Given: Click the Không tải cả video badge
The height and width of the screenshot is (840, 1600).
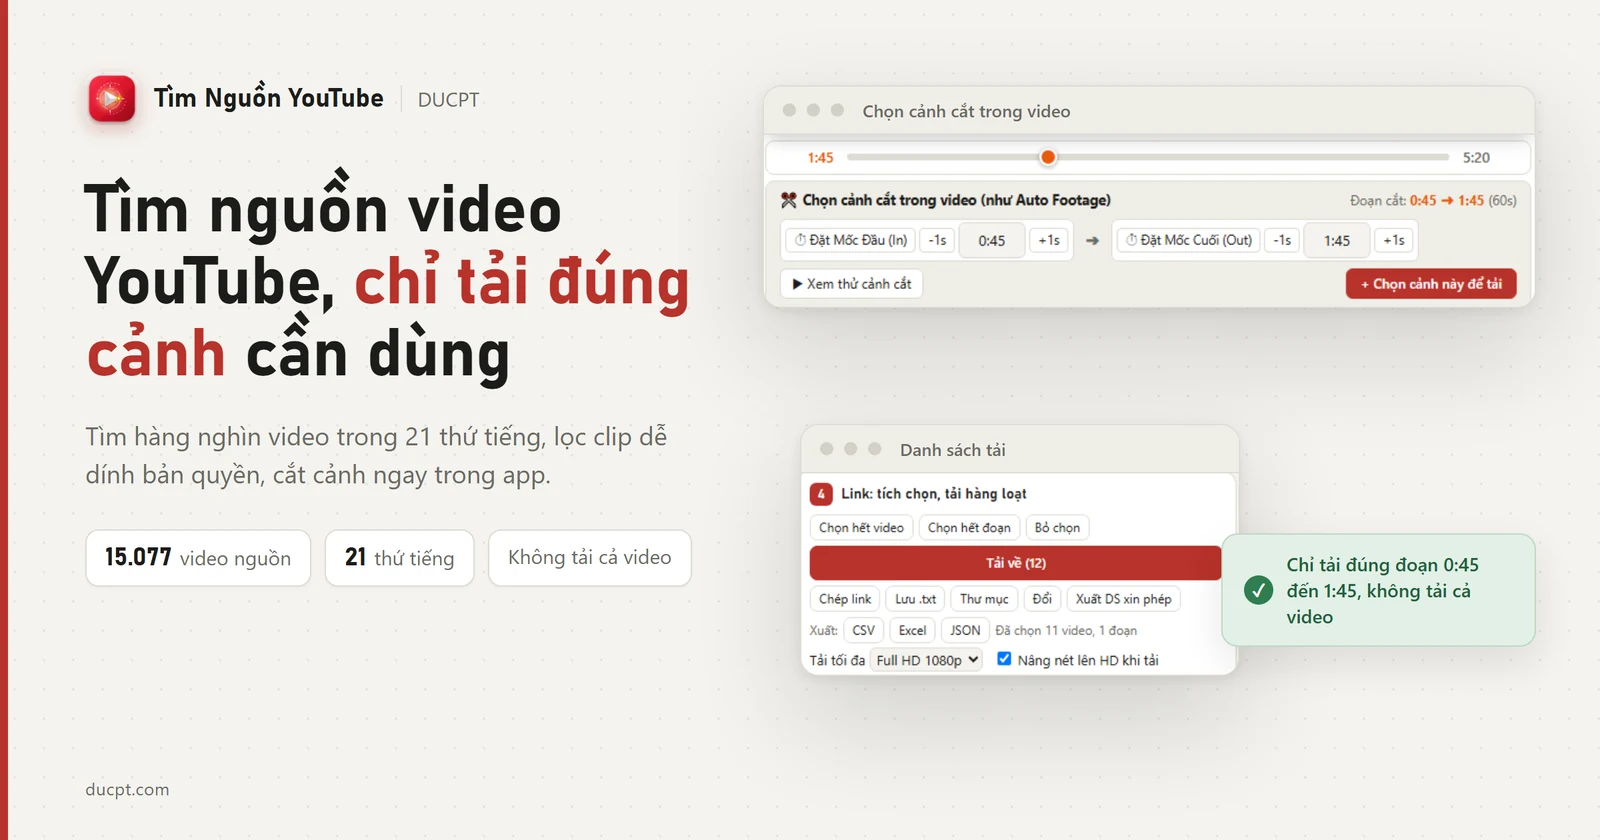Looking at the screenshot, I should (589, 558).
